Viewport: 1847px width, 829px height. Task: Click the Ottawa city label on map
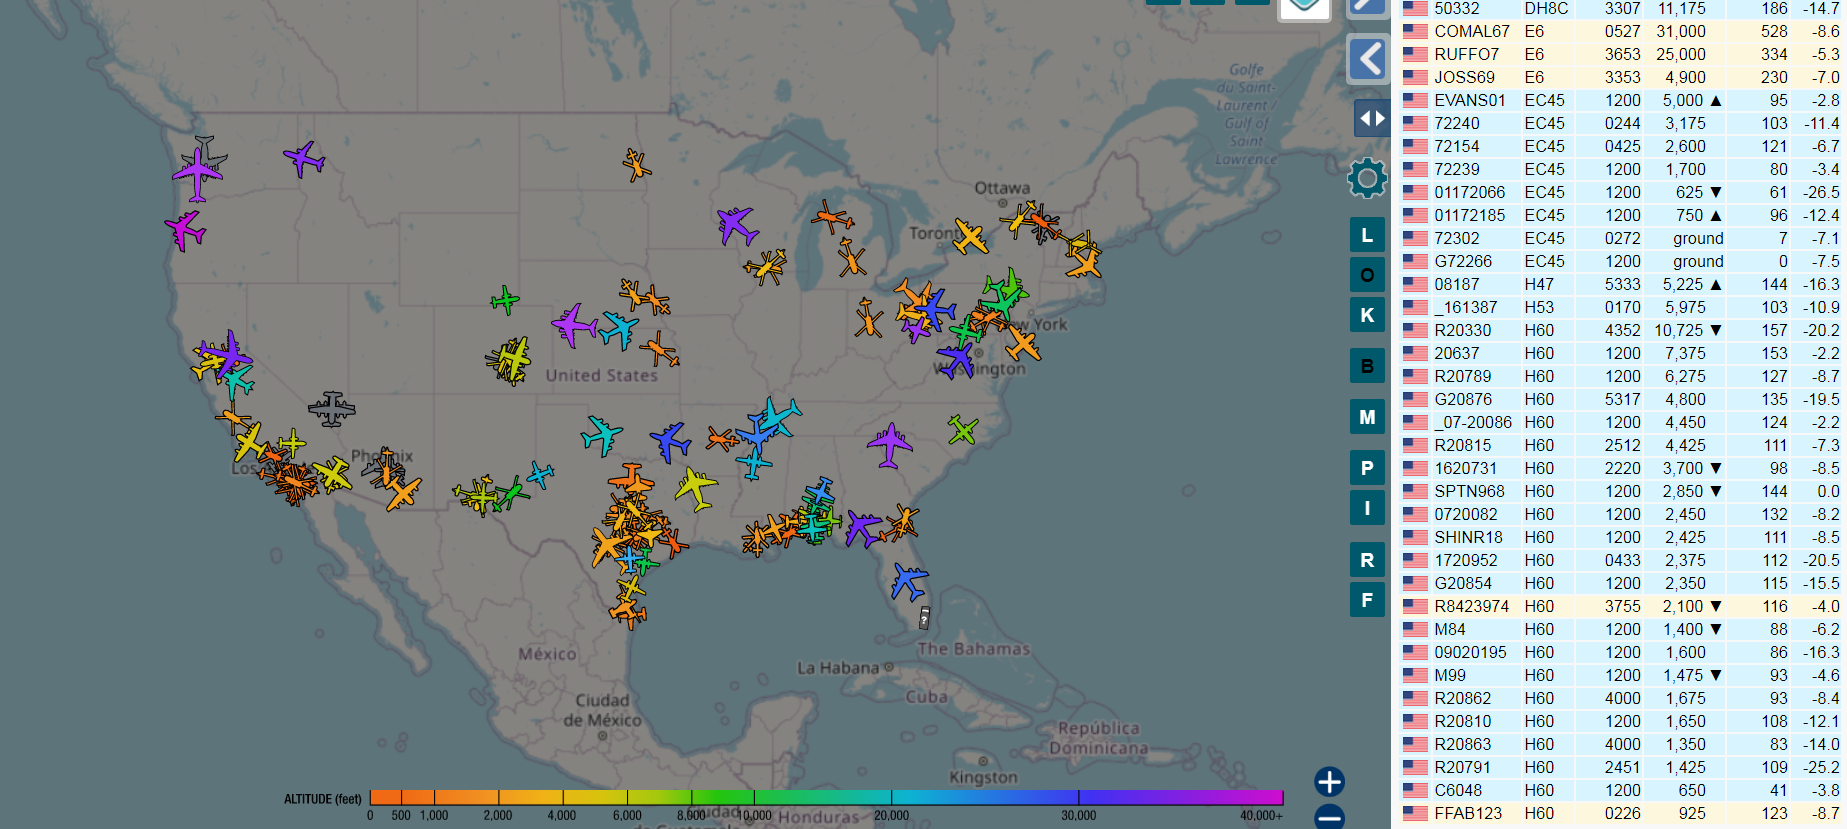click(x=1002, y=188)
